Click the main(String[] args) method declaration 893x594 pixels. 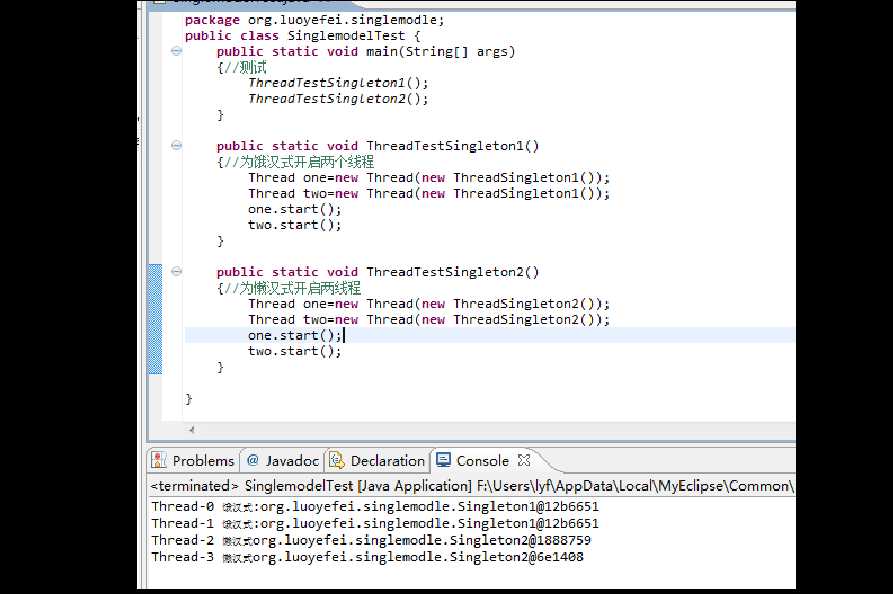tap(366, 51)
